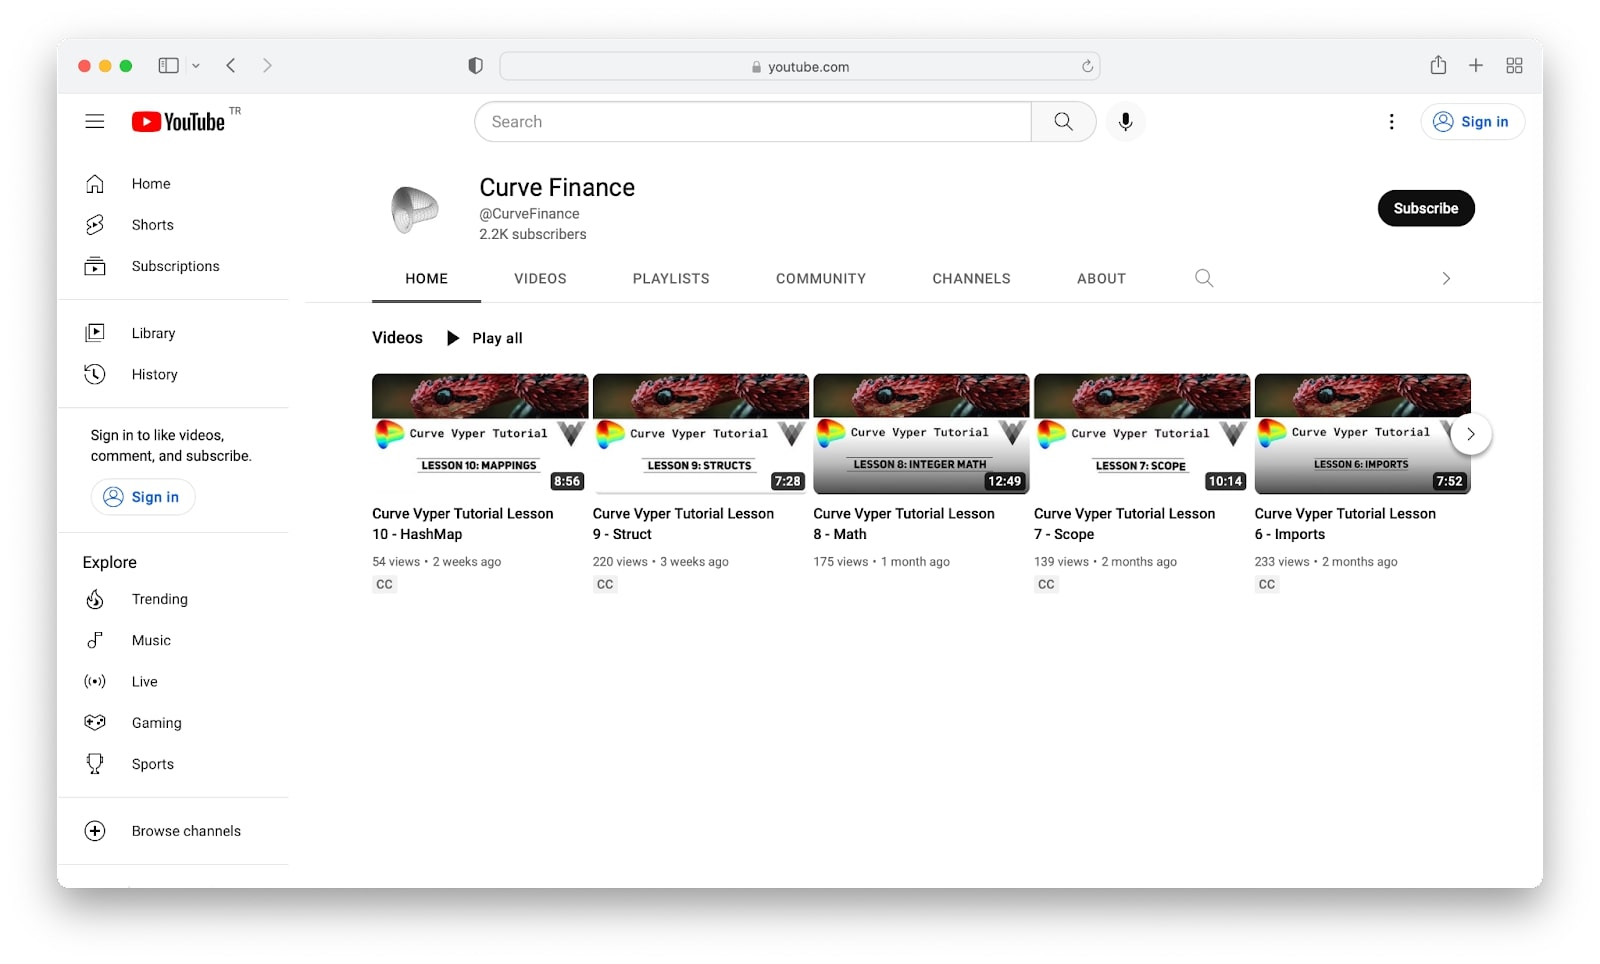This screenshot has width=1600, height=964.
Task: Toggle the Safari sidebar
Action: [x=168, y=65]
